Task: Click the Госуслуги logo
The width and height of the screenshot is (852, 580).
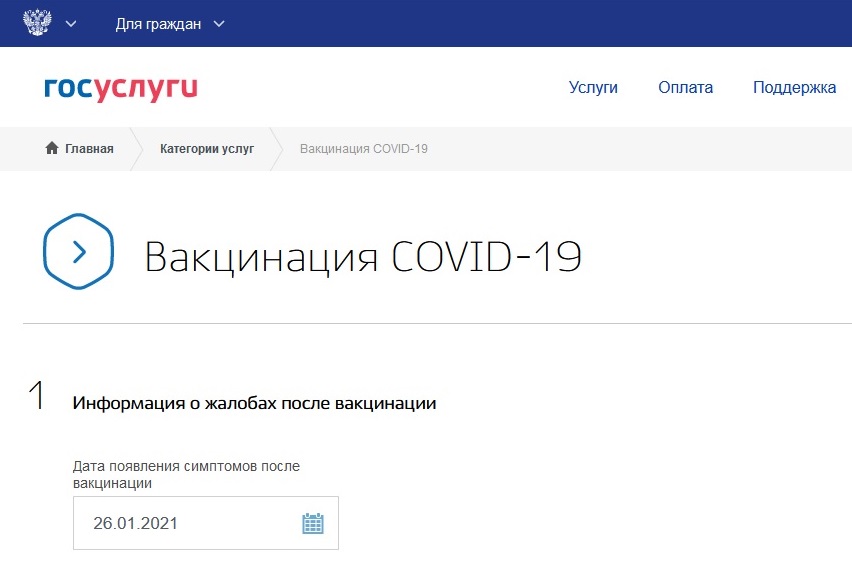Action: coord(121,88)
